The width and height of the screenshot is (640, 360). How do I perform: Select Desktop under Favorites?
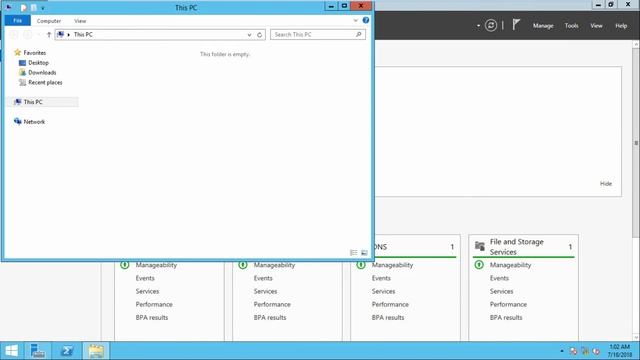click(x=38, y=62)
